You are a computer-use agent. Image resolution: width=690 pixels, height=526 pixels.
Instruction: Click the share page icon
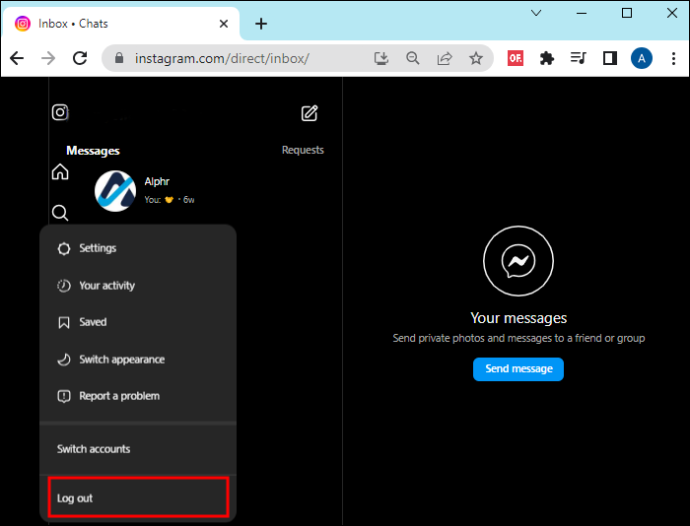pyautogui.click(x=444, y=58)
